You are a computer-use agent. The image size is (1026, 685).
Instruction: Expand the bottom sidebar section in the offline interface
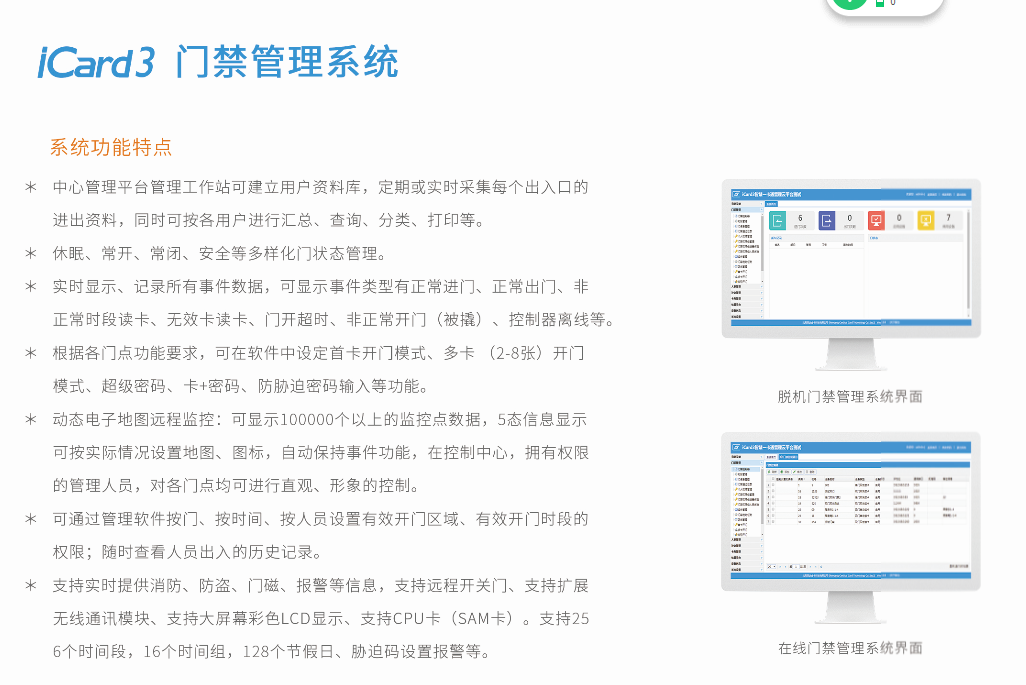click(x=746, y=317)
